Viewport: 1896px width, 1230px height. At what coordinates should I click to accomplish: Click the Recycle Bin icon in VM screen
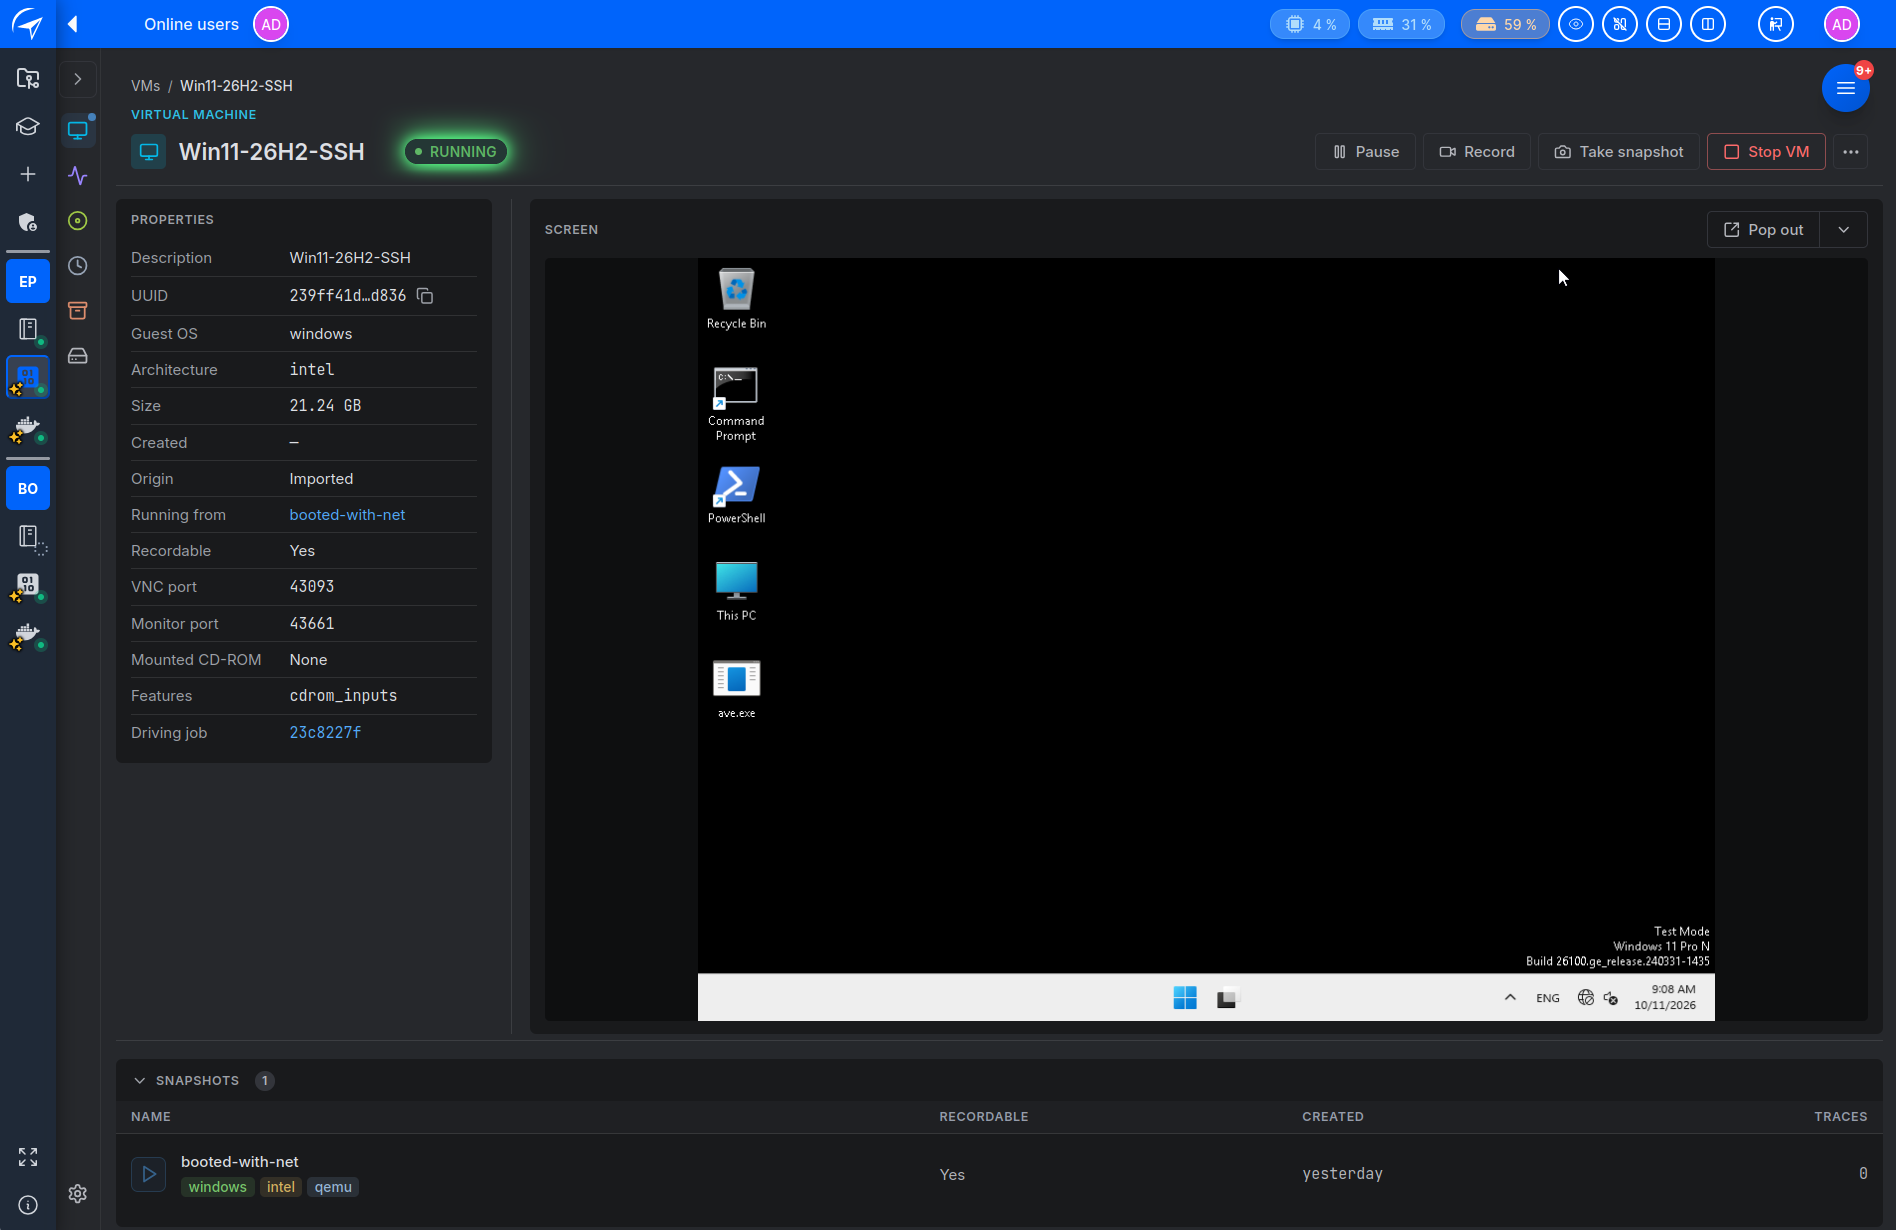(736, 299)
